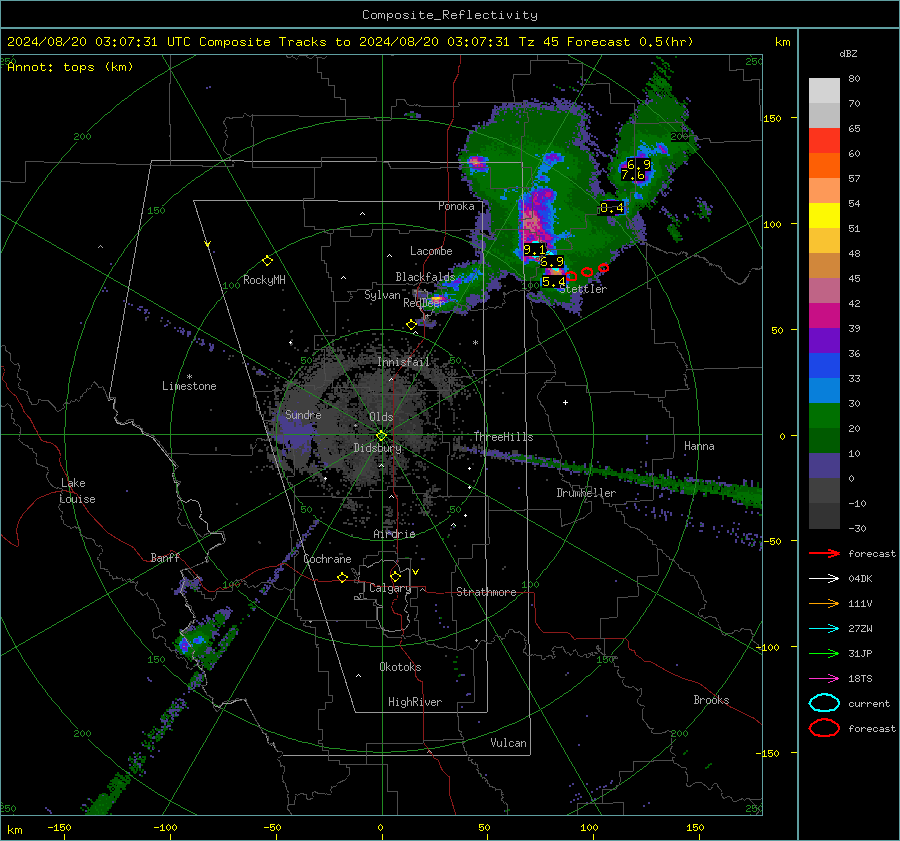Click the magenta 18TS arrow legend icon
The height and width of the screenshot is (841, 900).
click(824, 679)
